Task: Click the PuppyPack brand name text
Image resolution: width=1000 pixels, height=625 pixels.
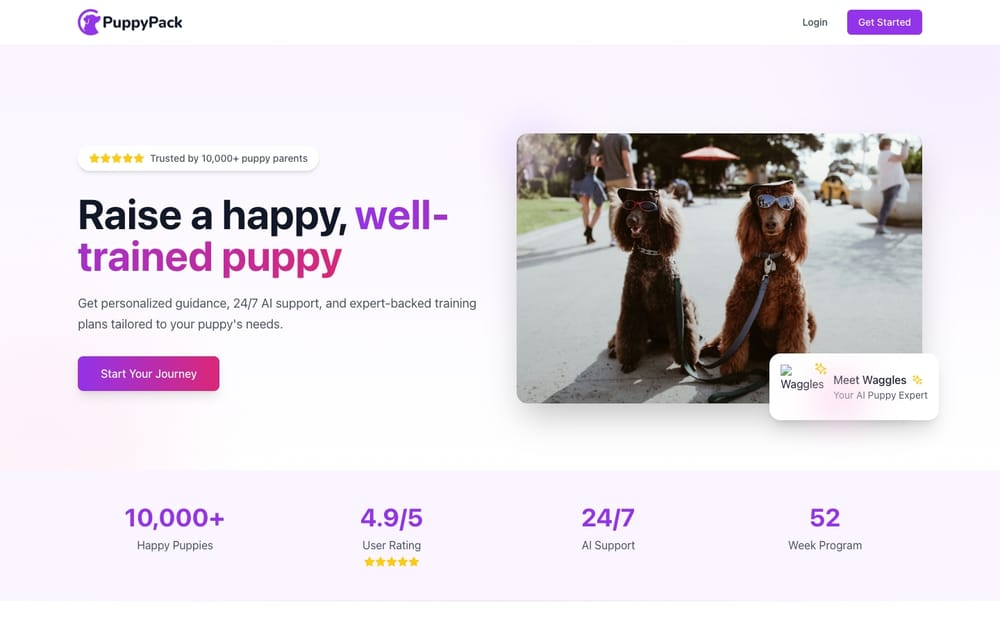Action: pos(142,22)
